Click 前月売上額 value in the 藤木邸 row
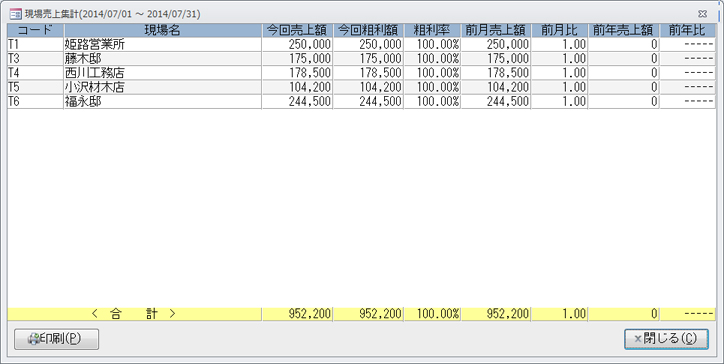The image size is (724, 364). pos(496,59)
